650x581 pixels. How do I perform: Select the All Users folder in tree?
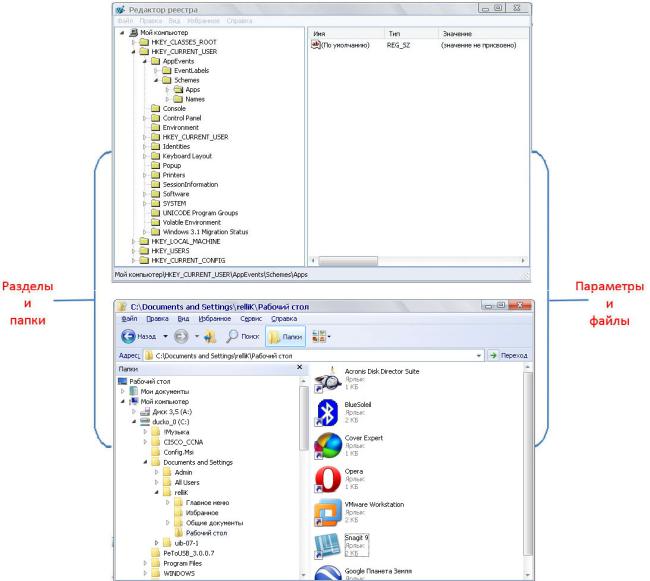(x=187, y=482)
